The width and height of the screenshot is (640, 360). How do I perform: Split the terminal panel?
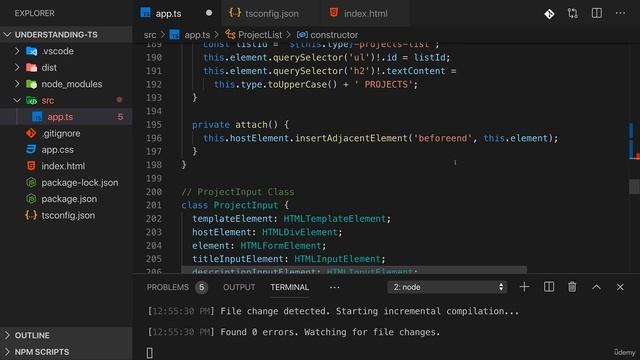point(549,287)
